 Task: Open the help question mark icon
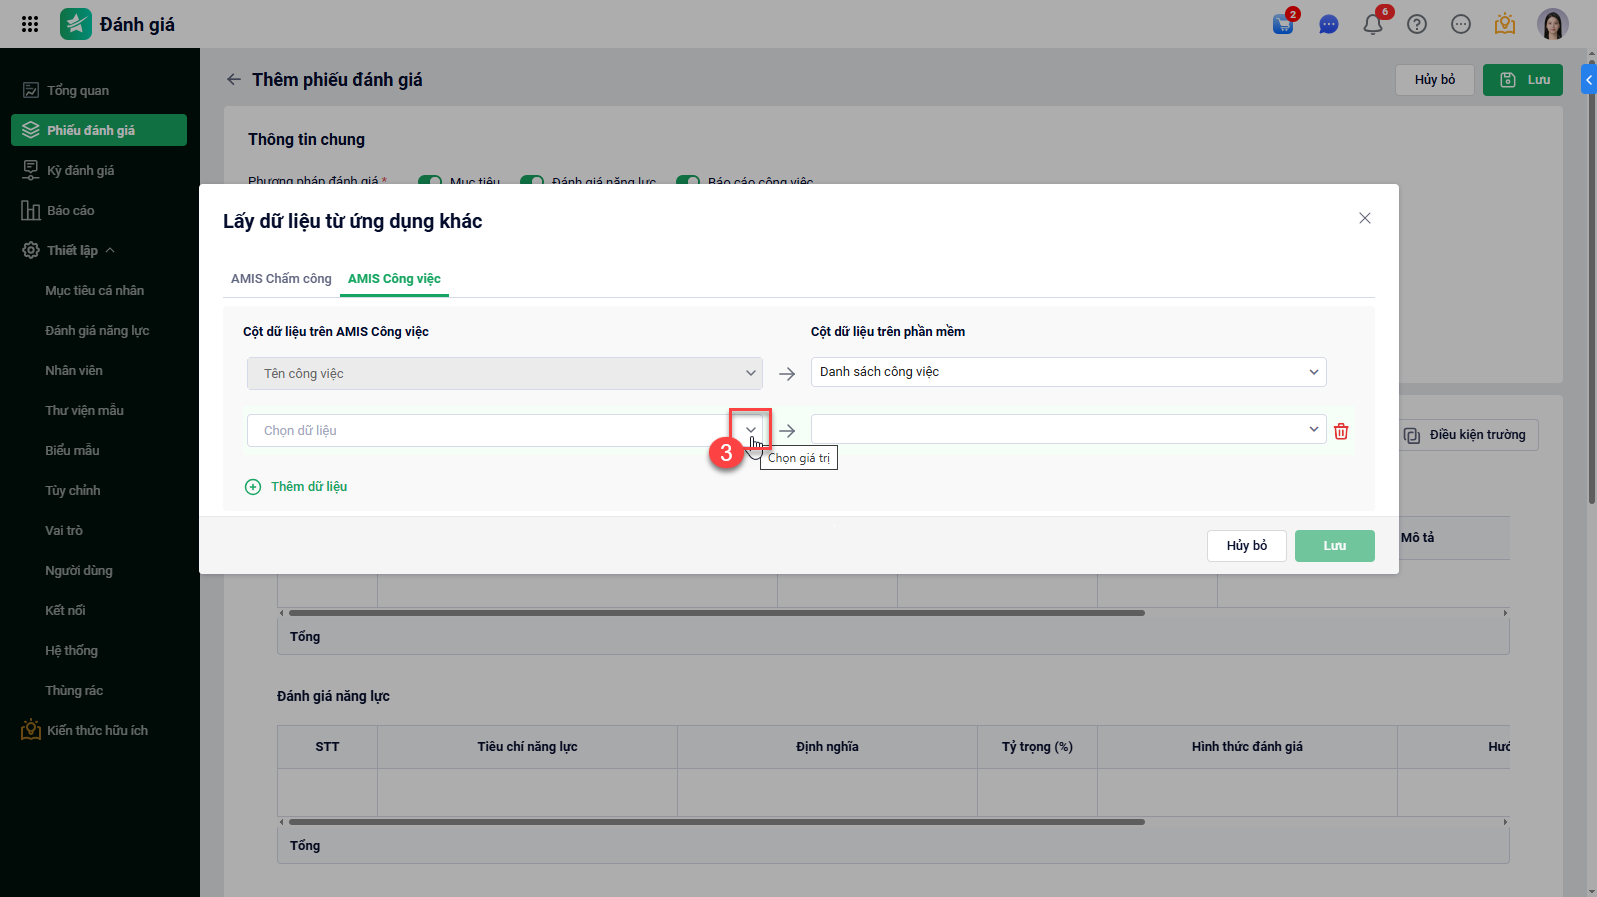click(x=1417, y=24)
